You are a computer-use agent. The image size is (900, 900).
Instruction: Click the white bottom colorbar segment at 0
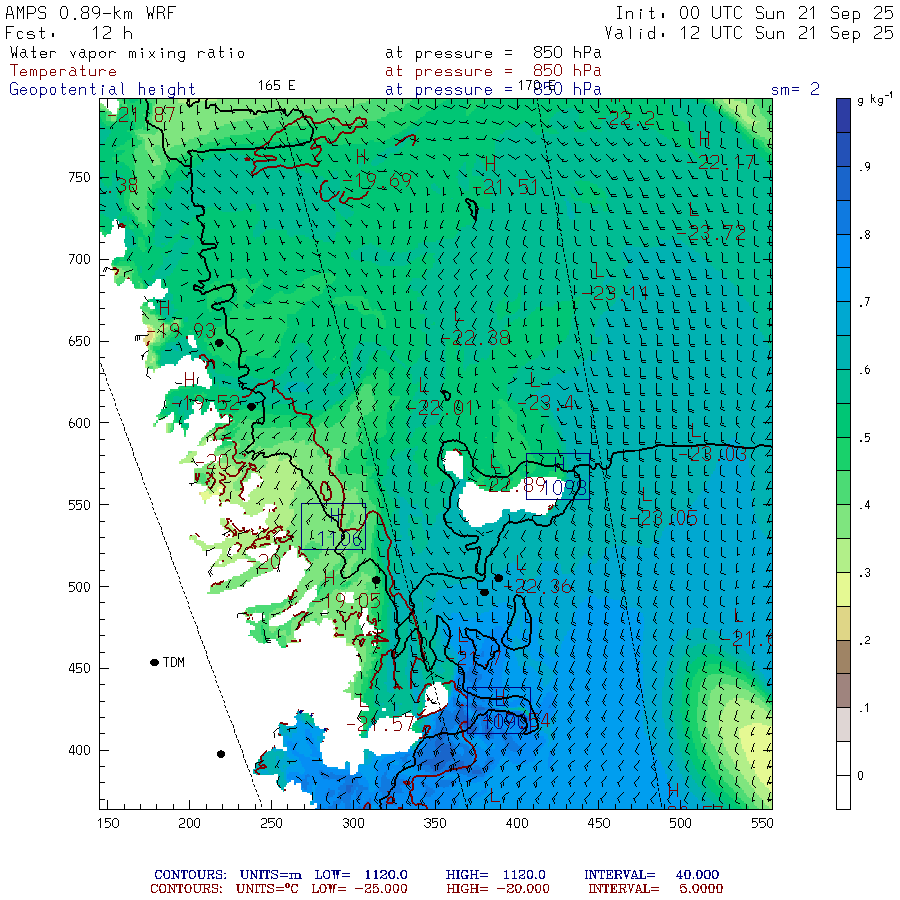(843, 792)
